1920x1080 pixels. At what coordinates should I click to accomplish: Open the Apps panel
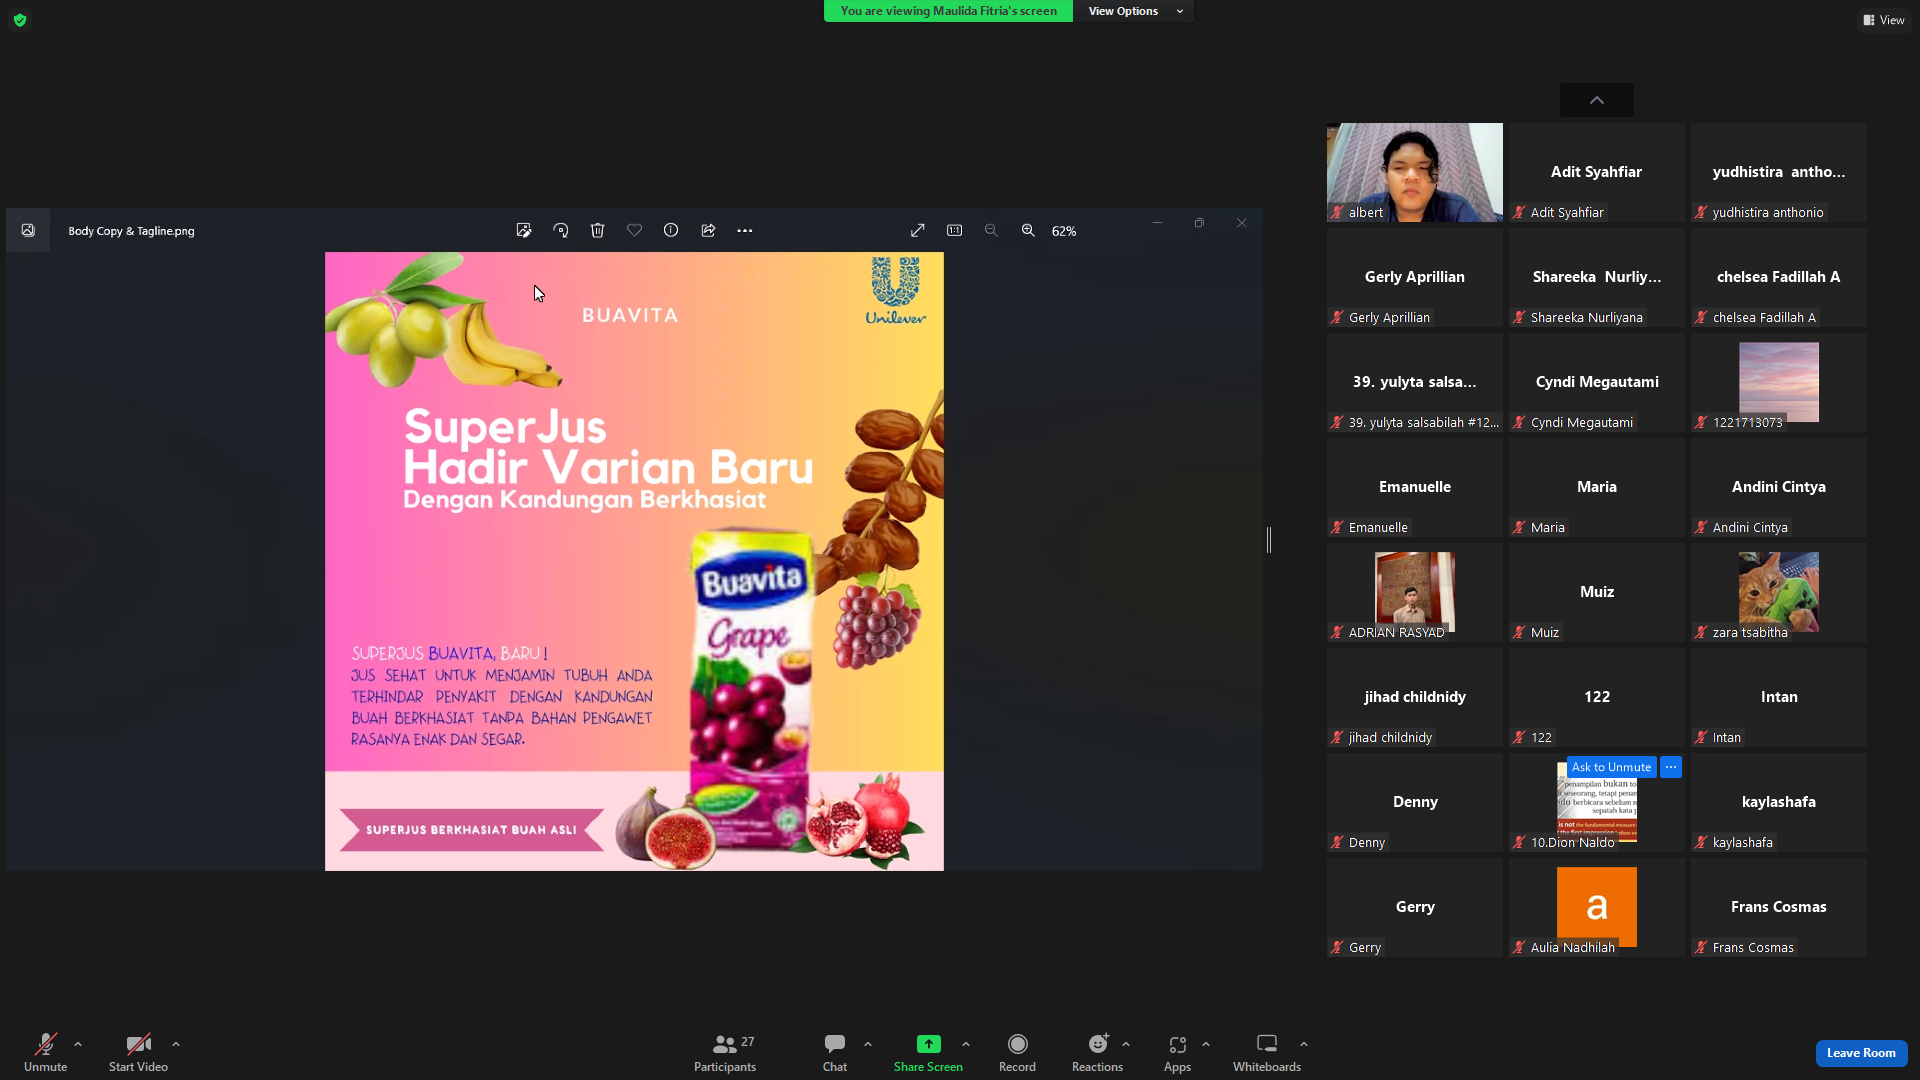click(1177, 1052)
